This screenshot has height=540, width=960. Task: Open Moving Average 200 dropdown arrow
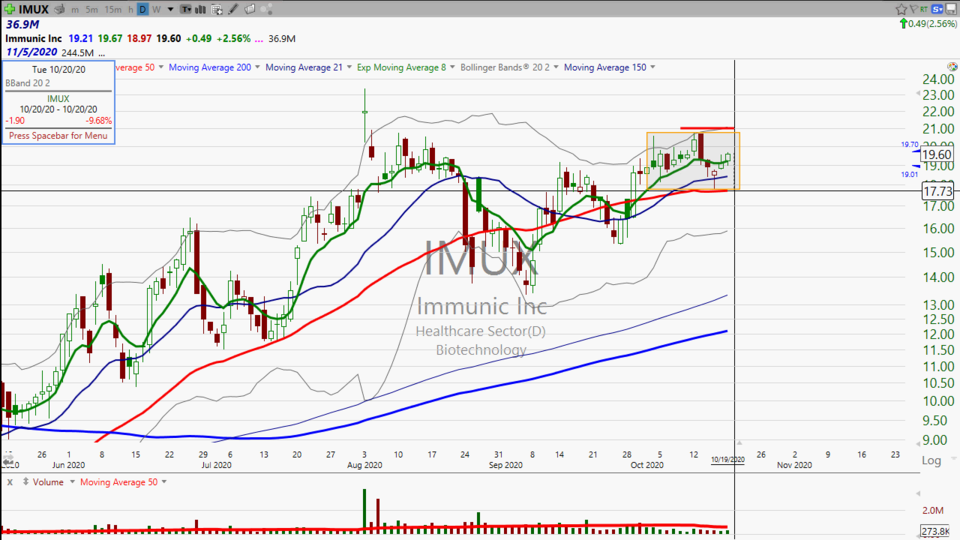pyautogui.click(x=257, y=67)
